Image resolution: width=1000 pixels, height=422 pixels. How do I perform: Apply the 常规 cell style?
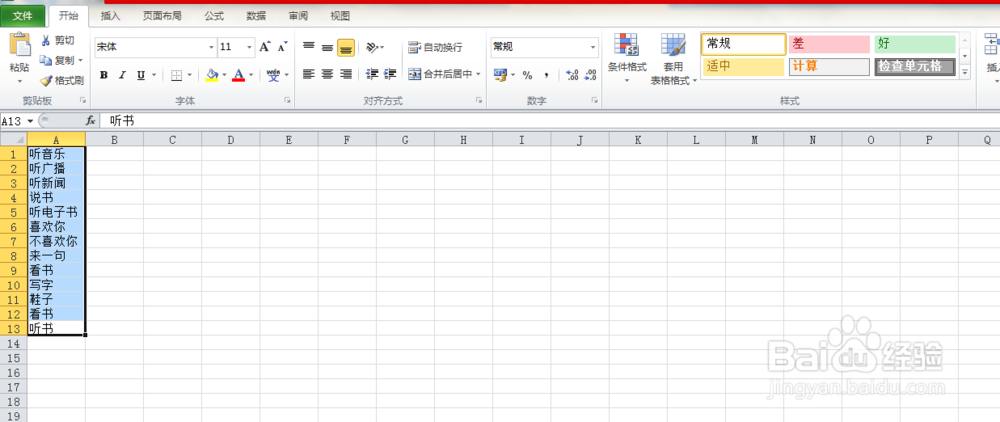coord(744,44)
